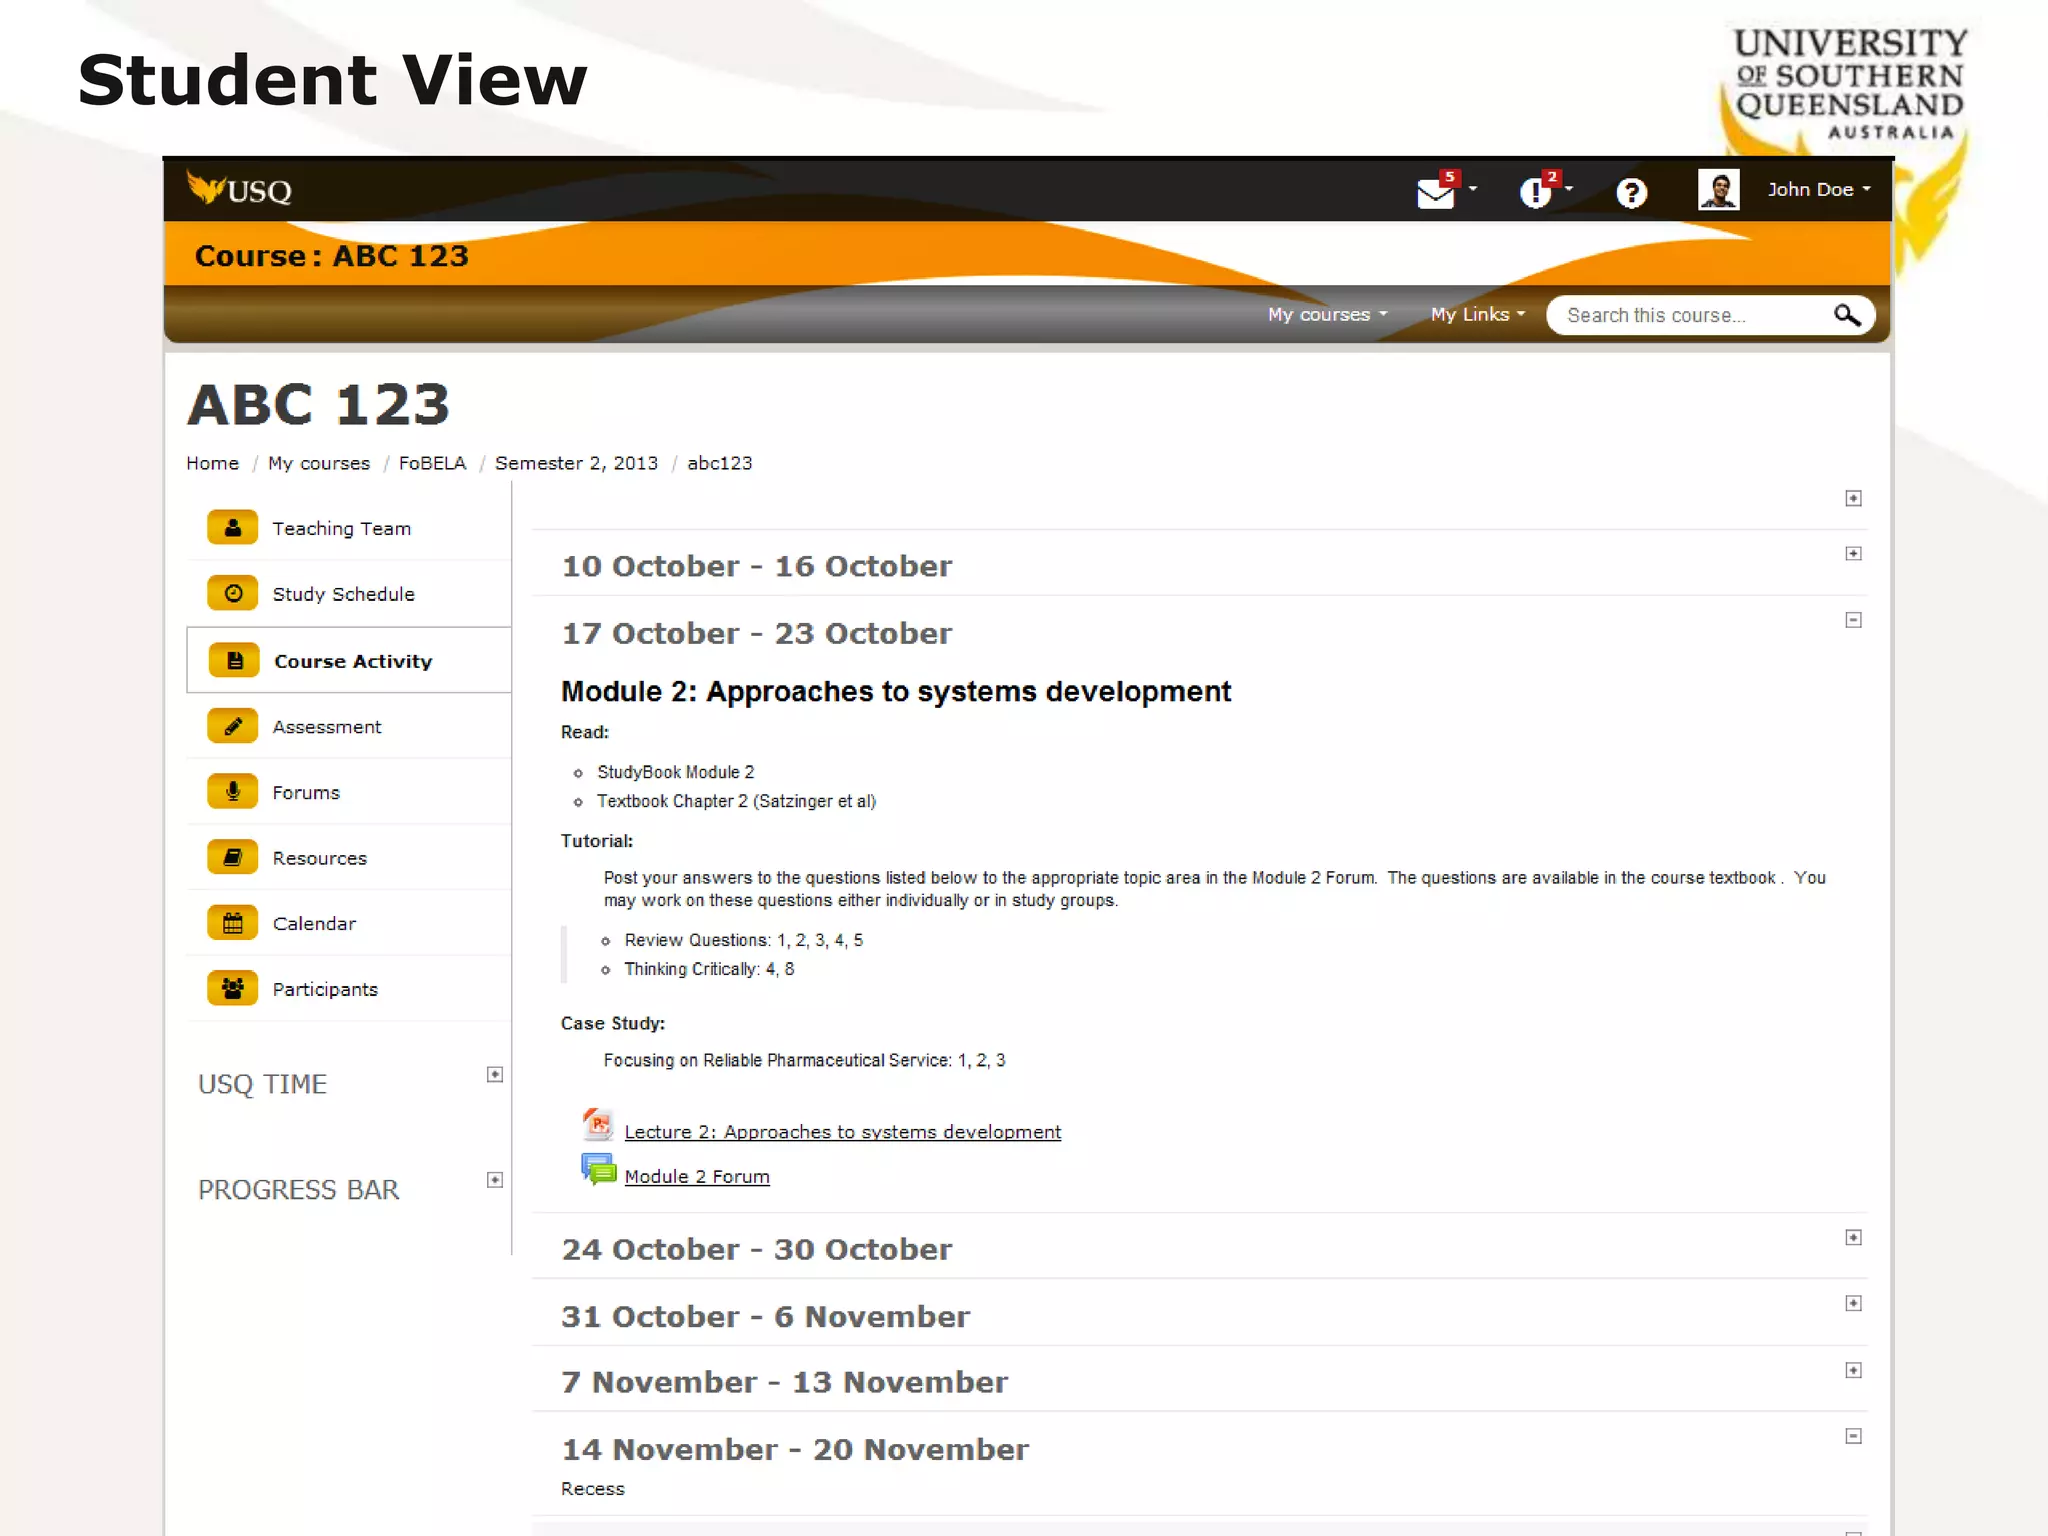
Task: Open FoBELA breadcrumb link
Action: pos(432,463)
